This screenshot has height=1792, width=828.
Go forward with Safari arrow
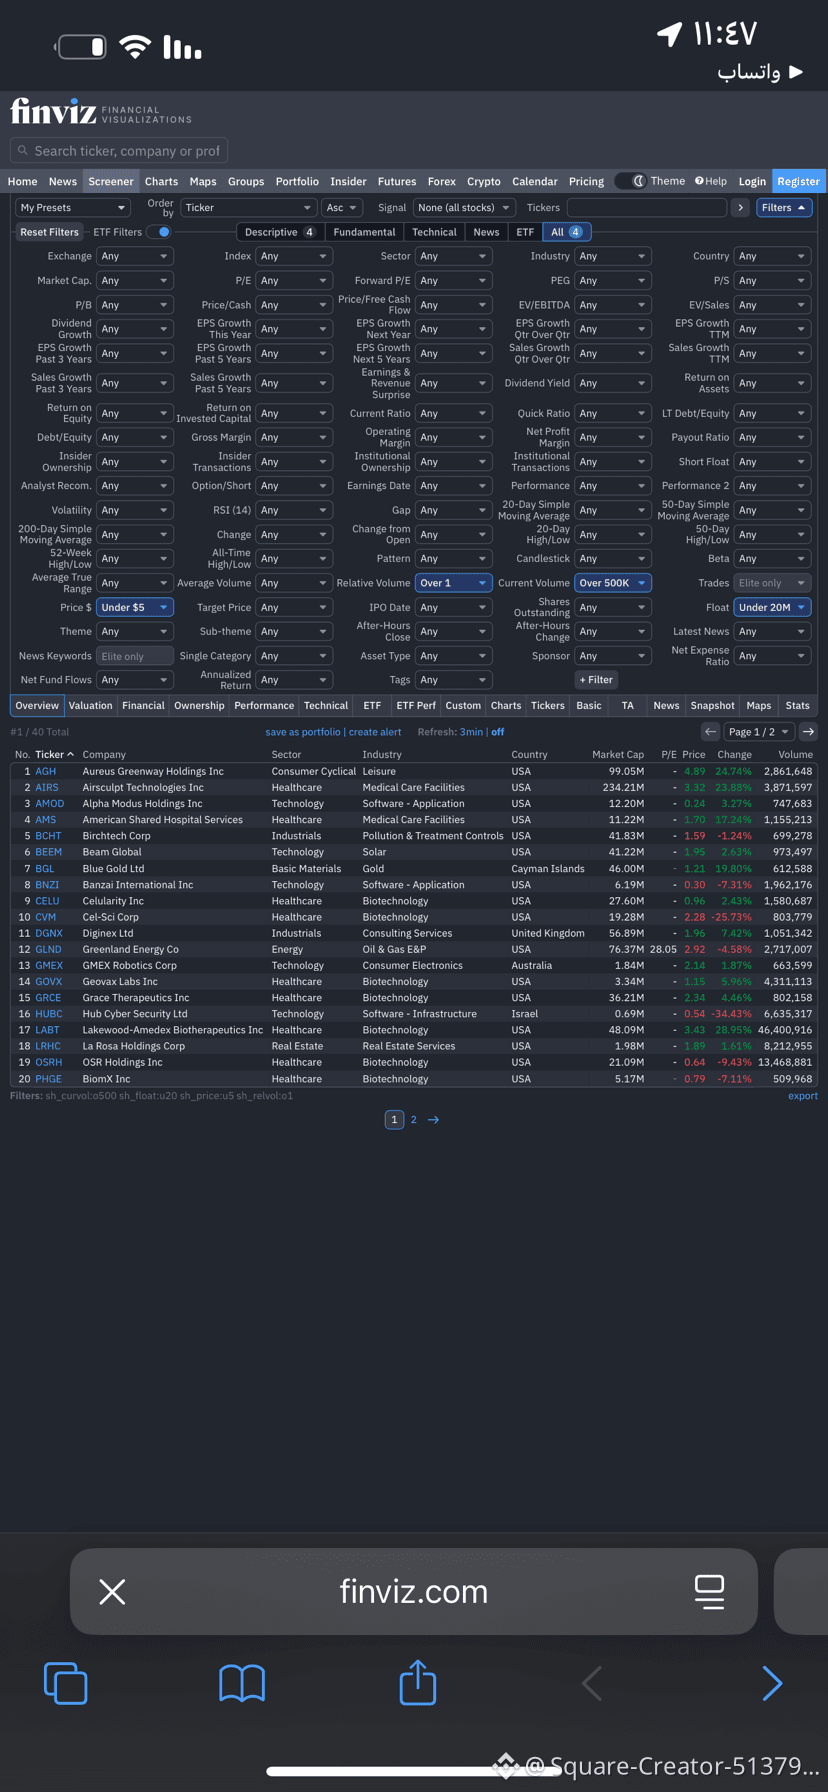click(771, 1683)
